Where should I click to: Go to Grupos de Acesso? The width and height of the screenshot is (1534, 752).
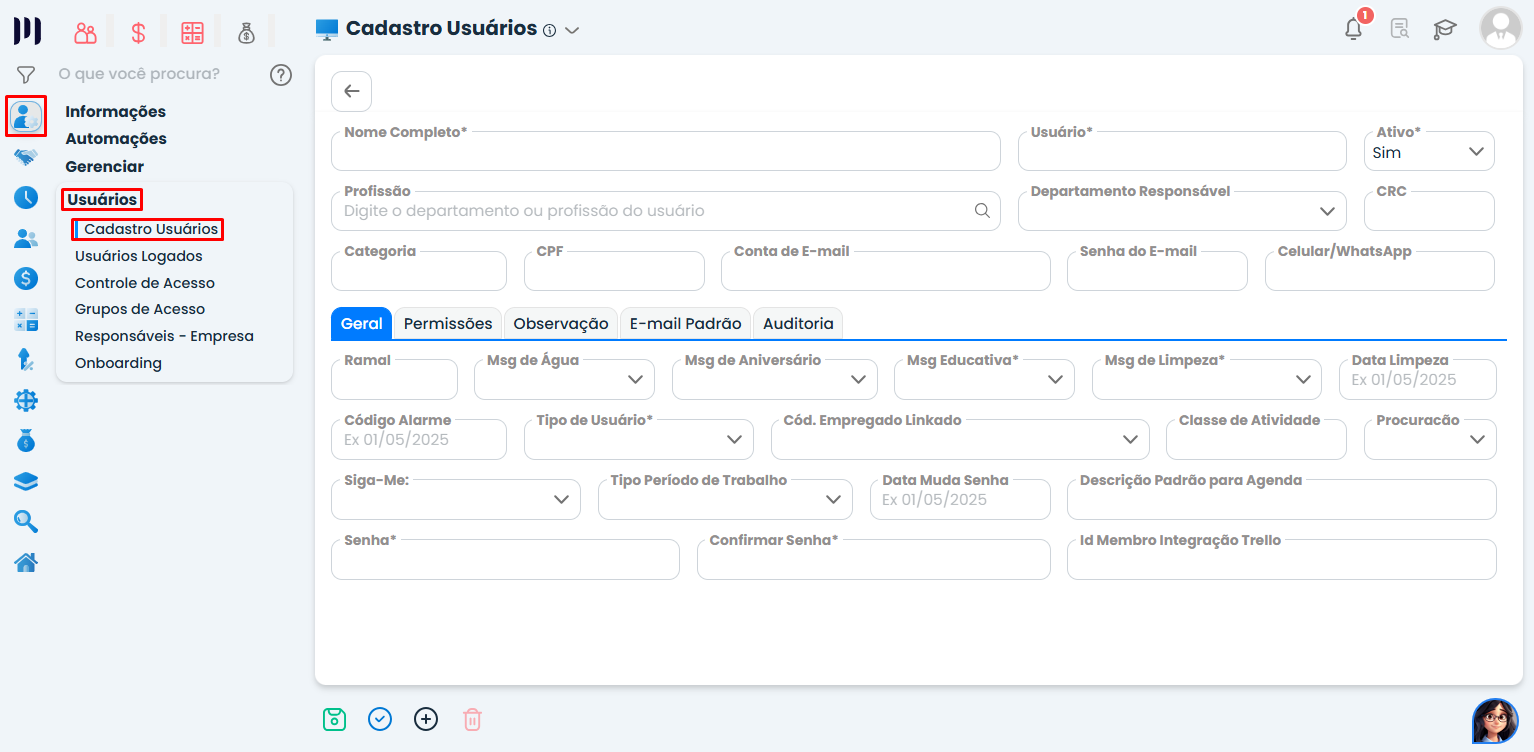click(x=140, y=309)
